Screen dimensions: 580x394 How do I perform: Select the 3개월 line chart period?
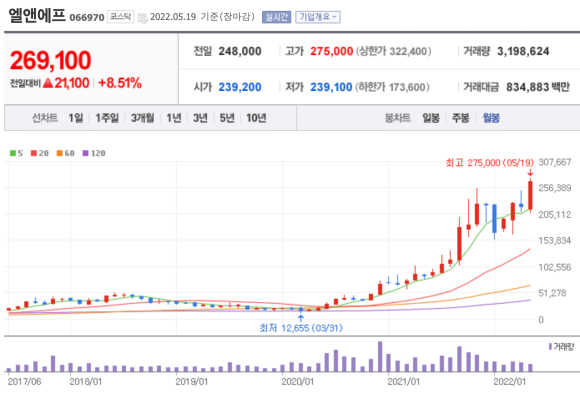[x=142, y=118]
